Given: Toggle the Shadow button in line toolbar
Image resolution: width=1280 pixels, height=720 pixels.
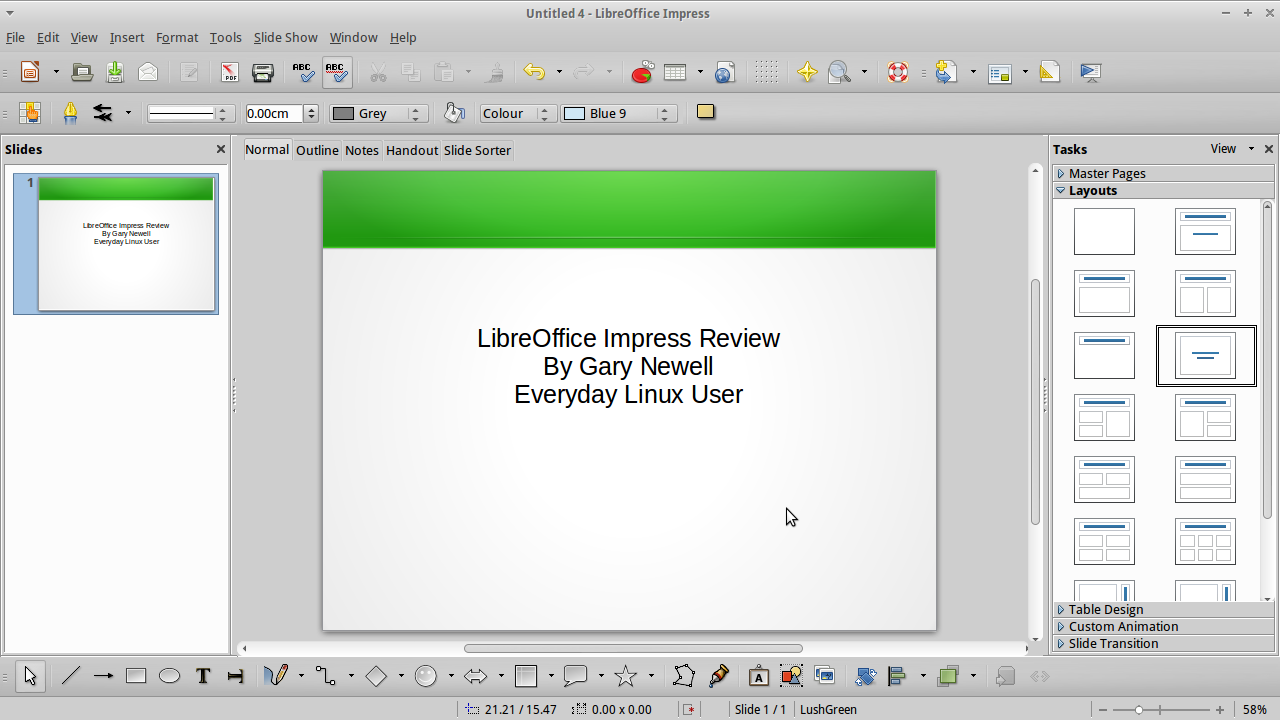Looking at the screenshot, I should click(x=706, y=112).
